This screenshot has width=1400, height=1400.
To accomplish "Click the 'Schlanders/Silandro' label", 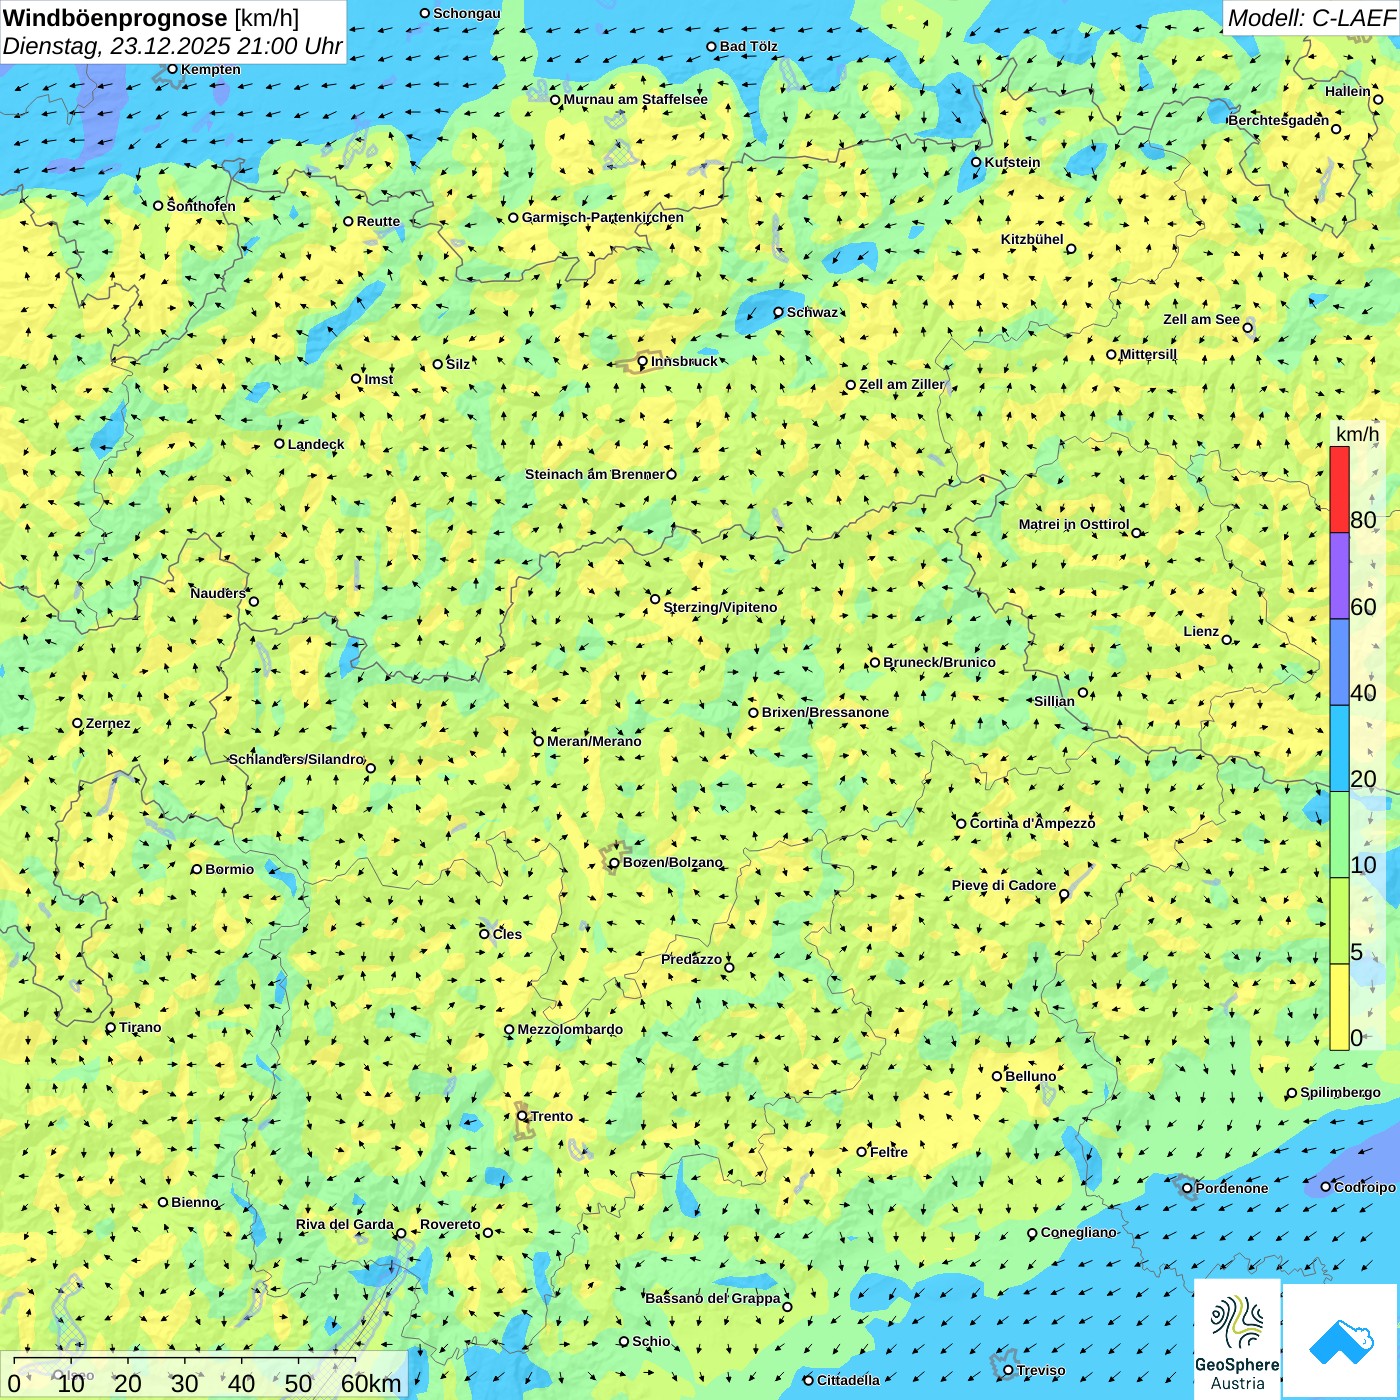I will (x=296, y=759).
